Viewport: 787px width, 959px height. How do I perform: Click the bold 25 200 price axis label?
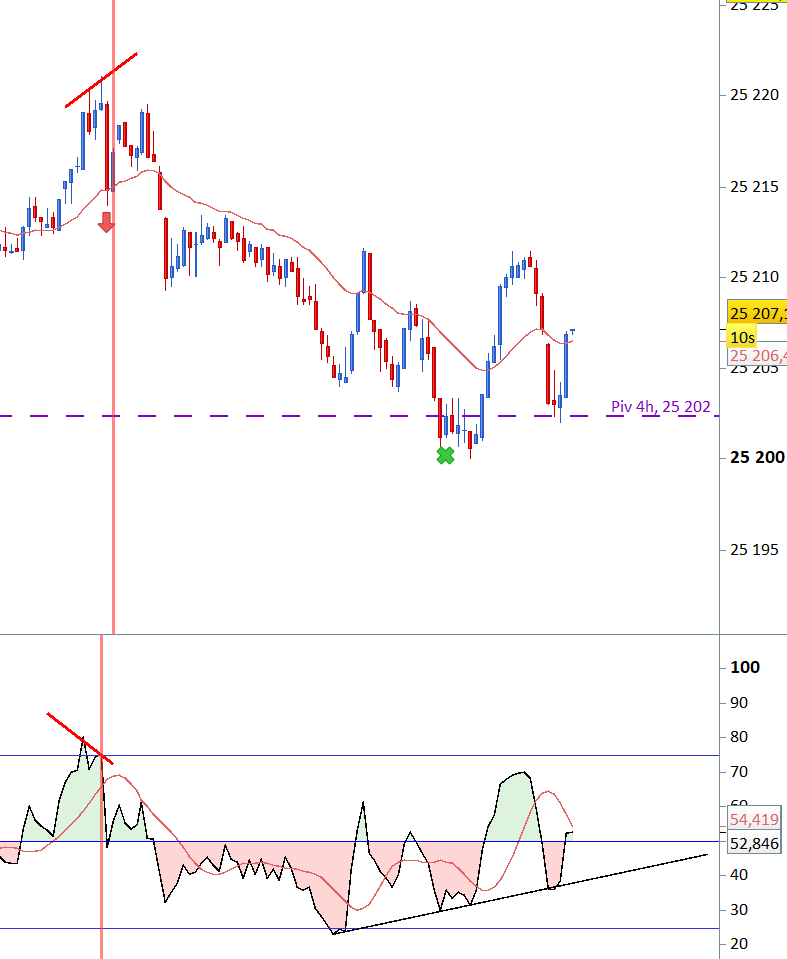click(x=757, y=457)
